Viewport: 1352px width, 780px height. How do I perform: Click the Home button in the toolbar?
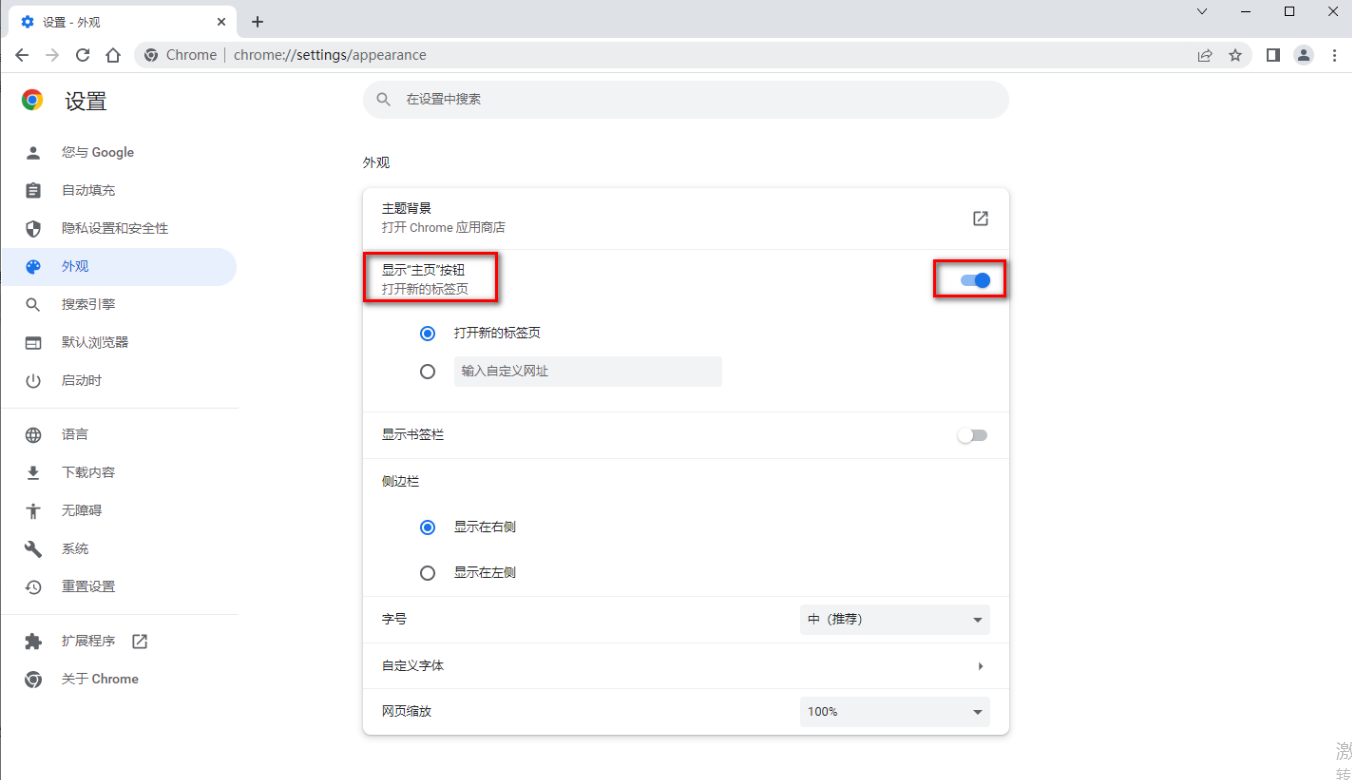click(113, 55)
